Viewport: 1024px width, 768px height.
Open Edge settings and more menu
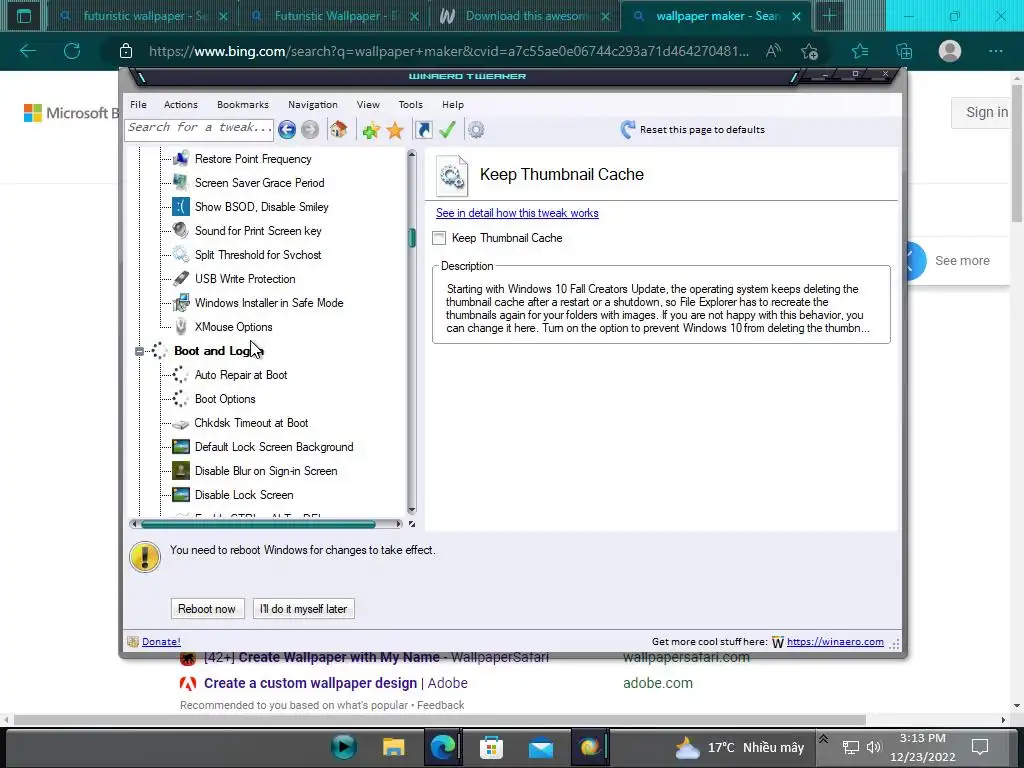click(x=995, y=51)
